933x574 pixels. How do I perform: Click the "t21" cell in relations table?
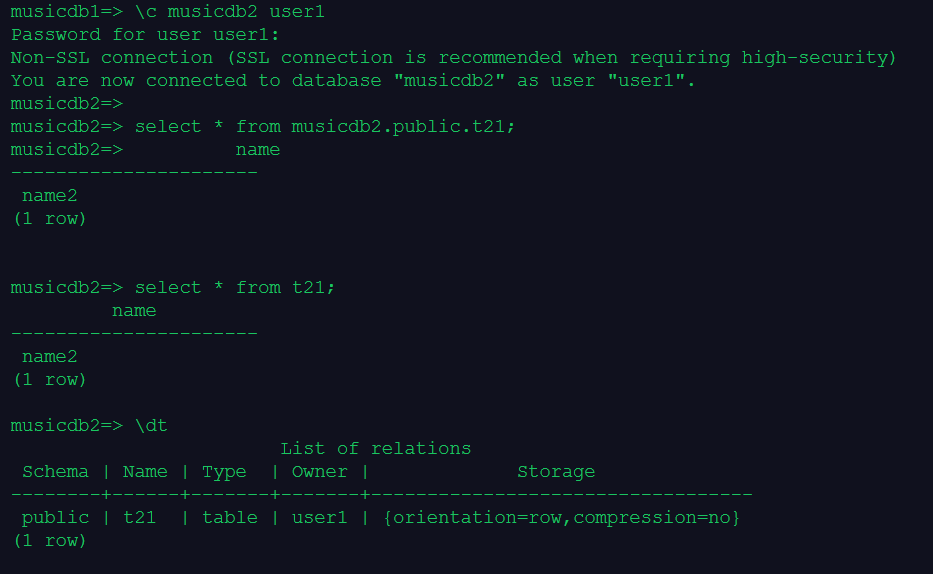click(x=139, y=518)
